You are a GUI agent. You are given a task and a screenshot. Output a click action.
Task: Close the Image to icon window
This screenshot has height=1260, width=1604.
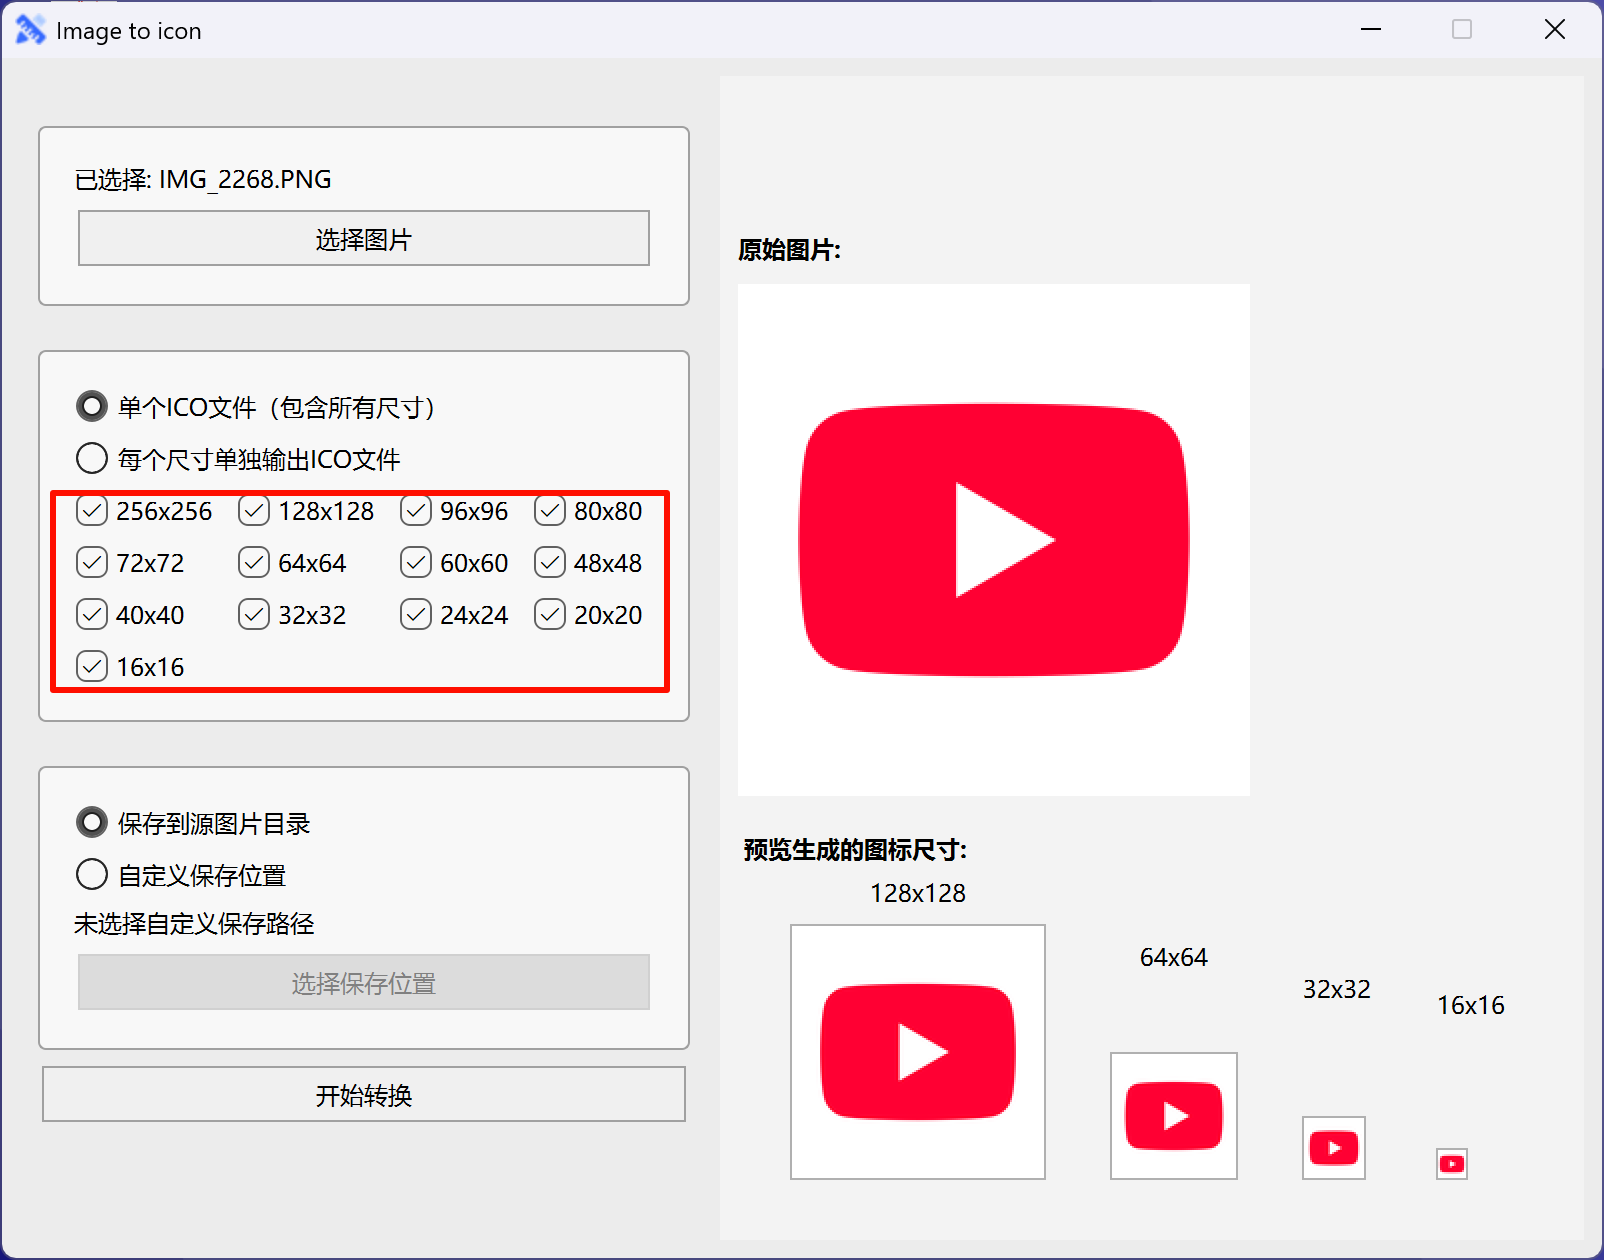pos(1555,29)
